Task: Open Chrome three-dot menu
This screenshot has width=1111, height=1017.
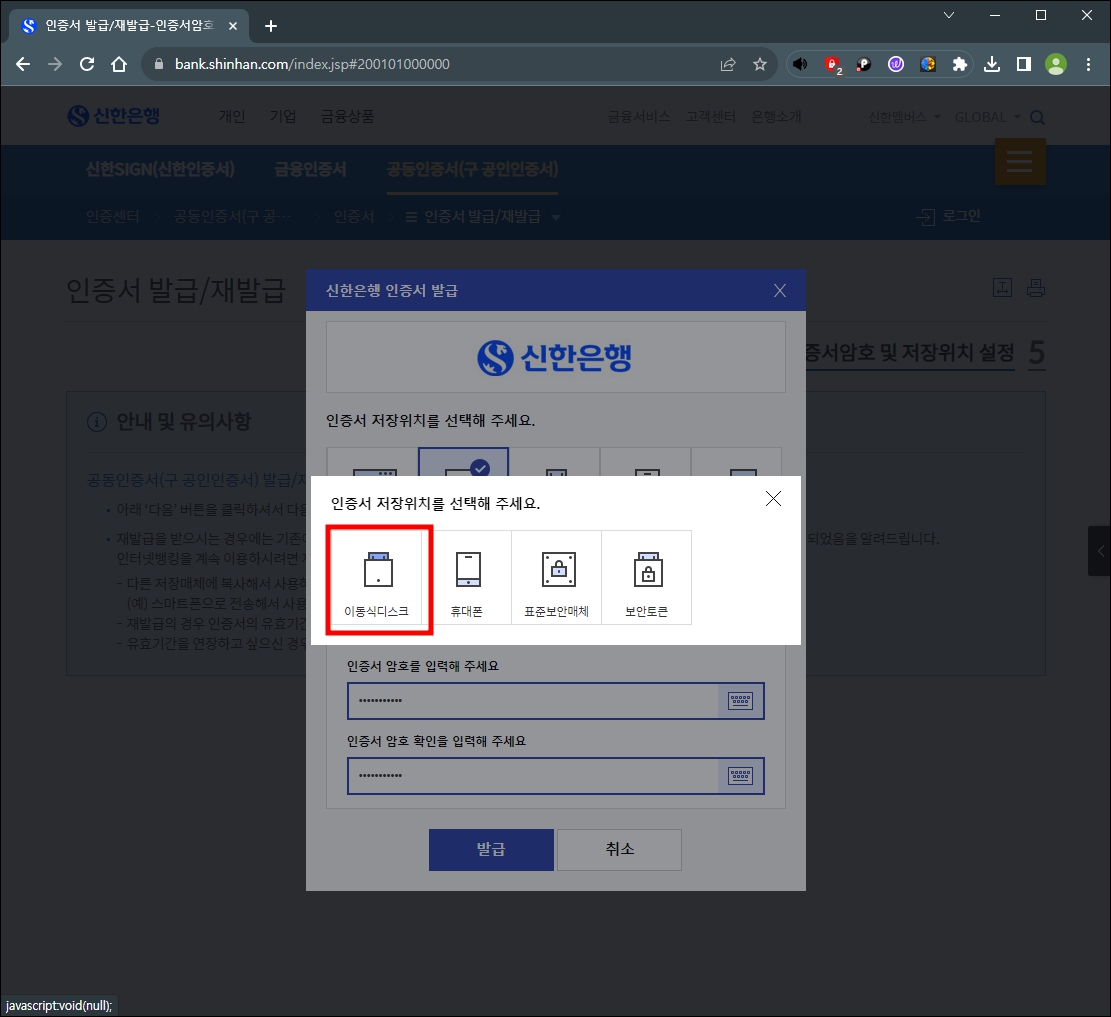Action: click(1088, 64)
